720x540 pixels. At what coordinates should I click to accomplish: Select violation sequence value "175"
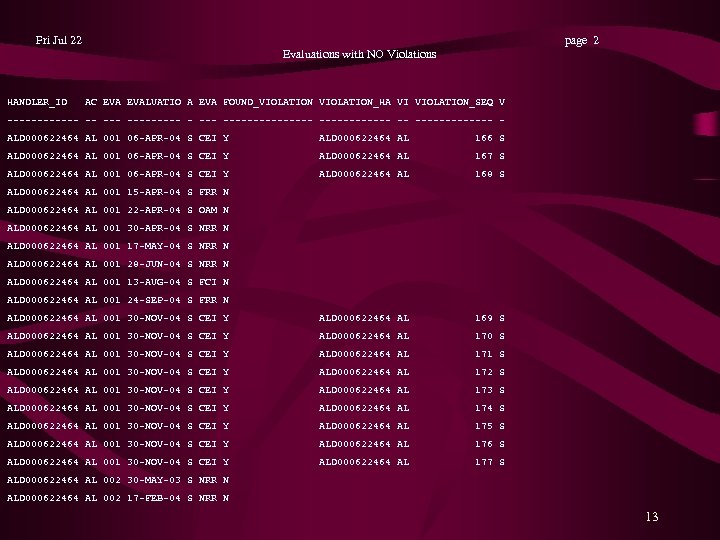[484, 426]
